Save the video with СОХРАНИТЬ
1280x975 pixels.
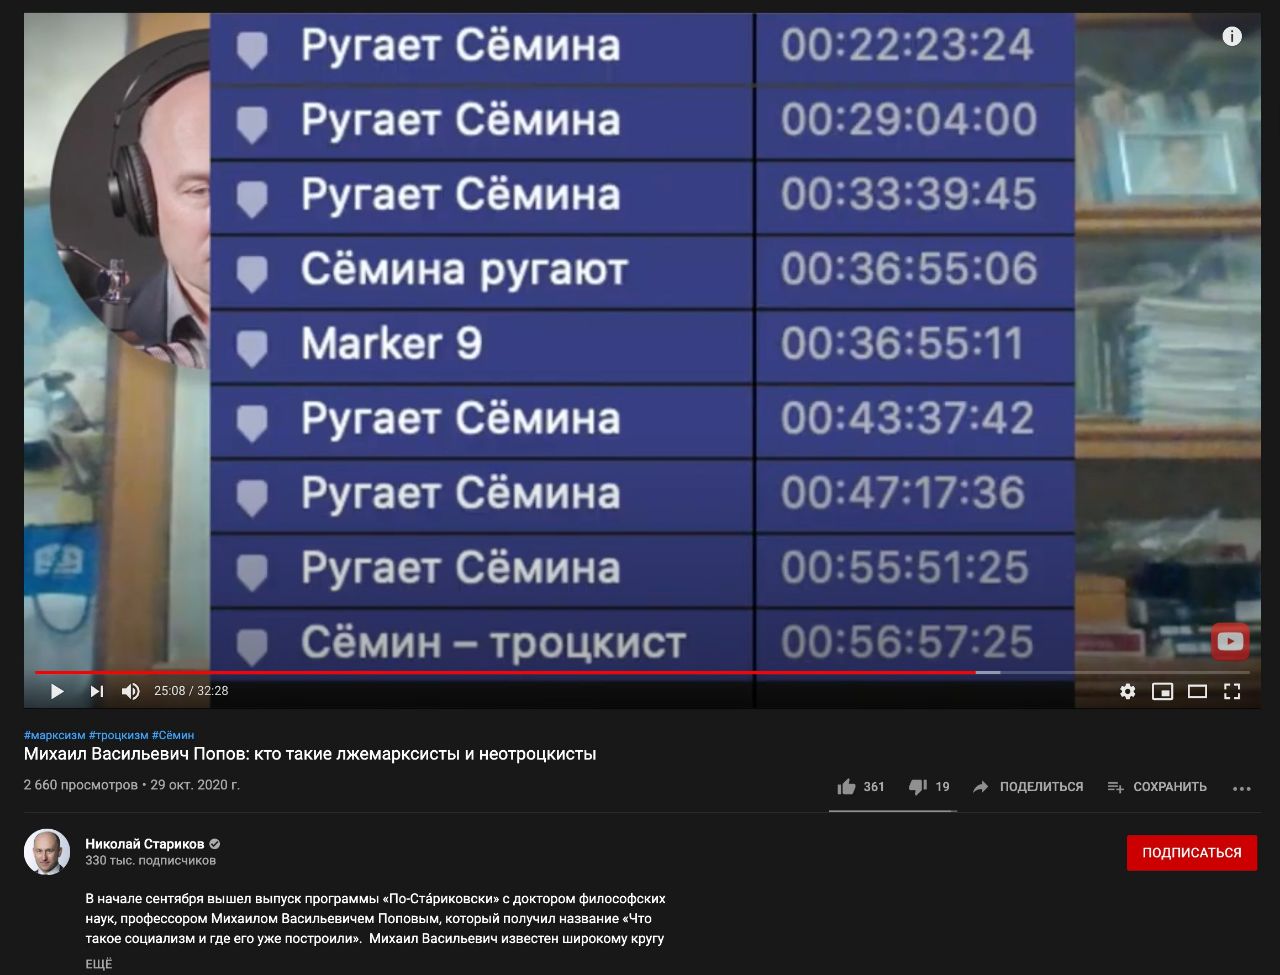pyautogui.click(x=1157, y=787)
